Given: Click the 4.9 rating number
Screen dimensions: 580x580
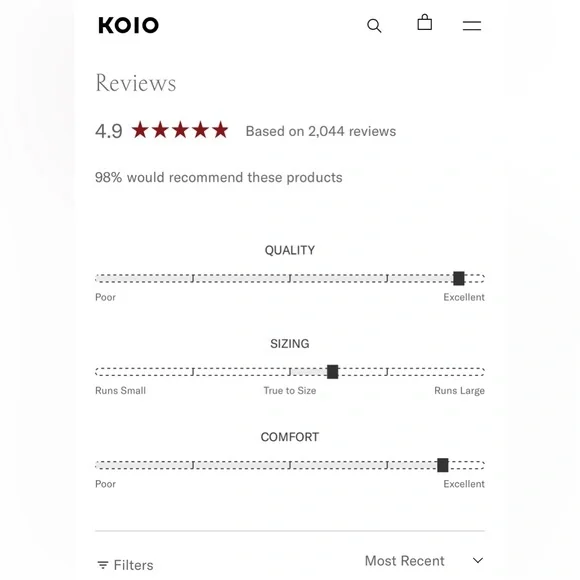Looking at the screenshot, I should [x=108, y=131].
